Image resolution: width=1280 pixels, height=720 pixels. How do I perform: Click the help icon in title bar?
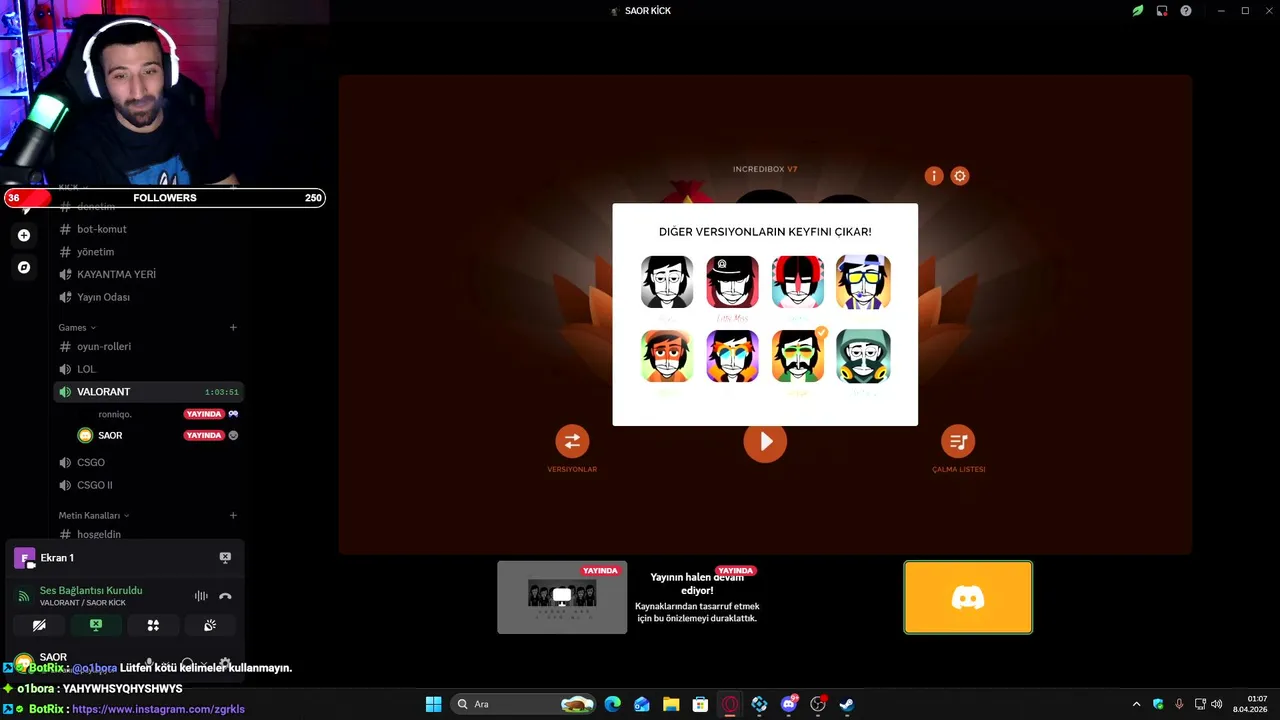coord(1186,11)
